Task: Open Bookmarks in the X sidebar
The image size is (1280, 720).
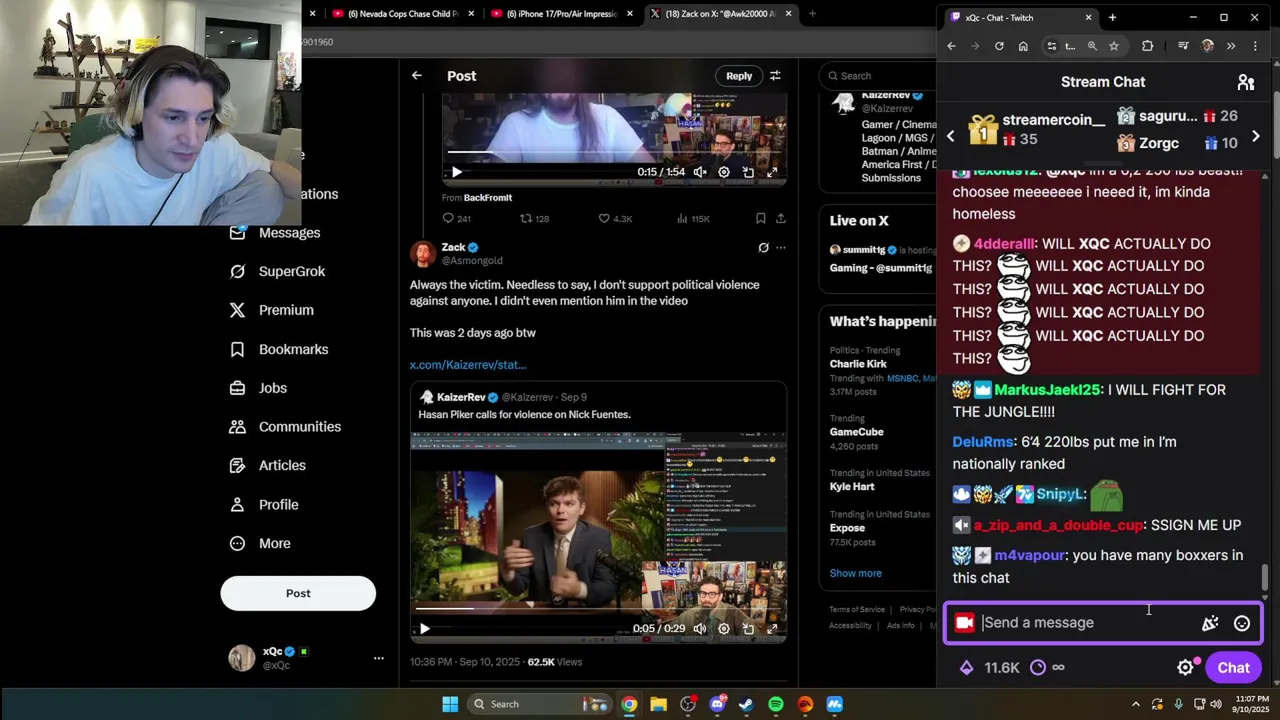Action: (279, 349)
